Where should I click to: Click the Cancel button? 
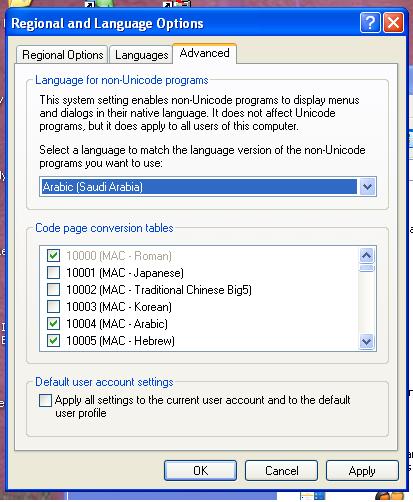pyautogui.click(x=281, y=471)
